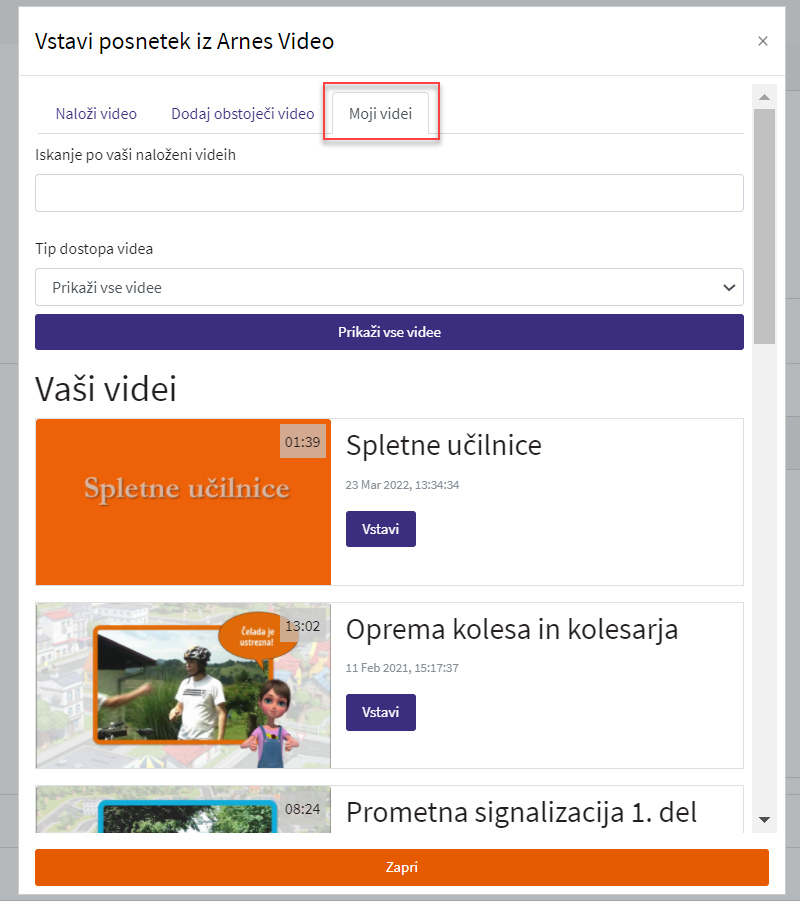Insert Oprema kolesa in kolesarja via Vstavi
Viewport: 800px width, 901px height.
(x=380, y=713)
